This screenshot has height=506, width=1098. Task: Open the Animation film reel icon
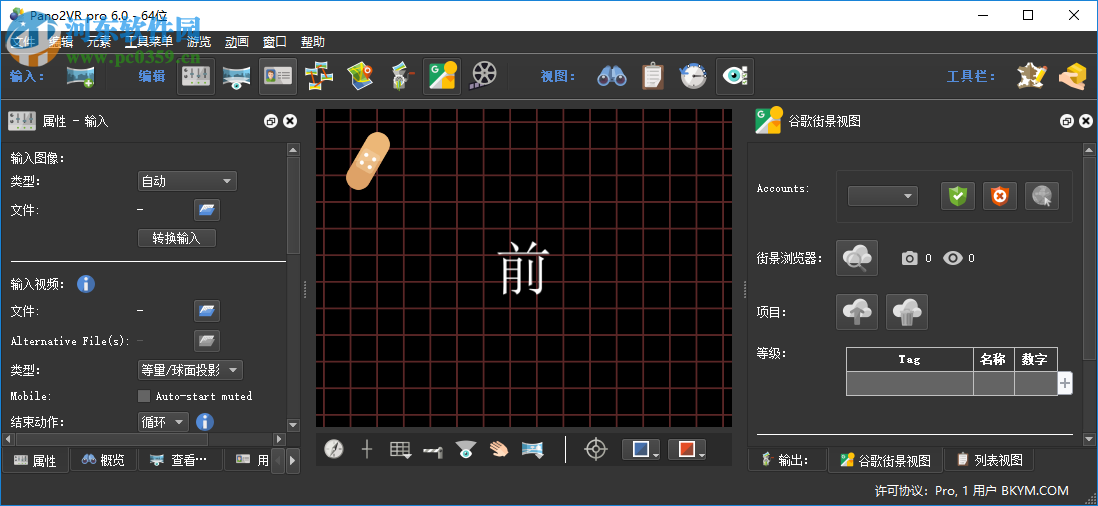coord(483,76)
